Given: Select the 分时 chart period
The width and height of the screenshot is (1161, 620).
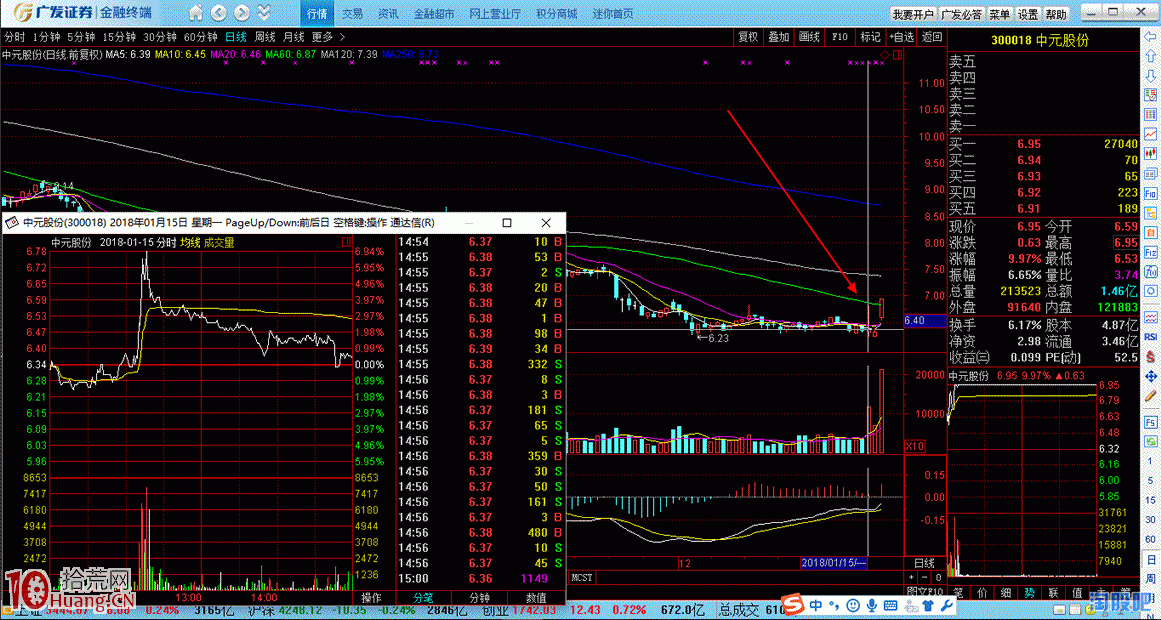Looking at the screenshot, I should point(13,37).
